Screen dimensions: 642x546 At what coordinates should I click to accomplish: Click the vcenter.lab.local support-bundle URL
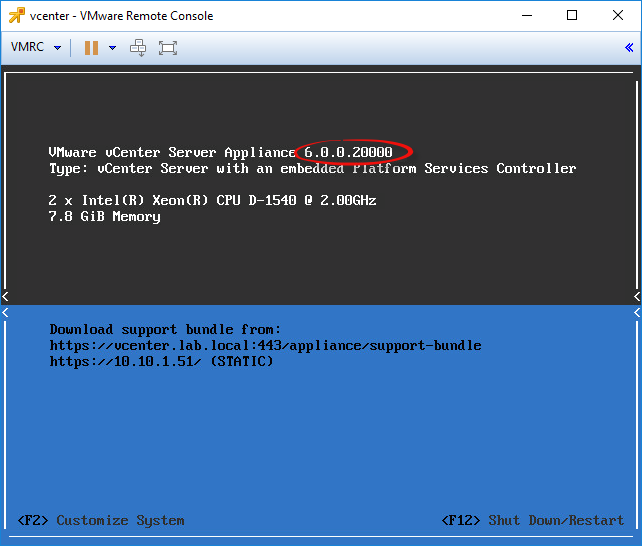click(x=265, y=345)
